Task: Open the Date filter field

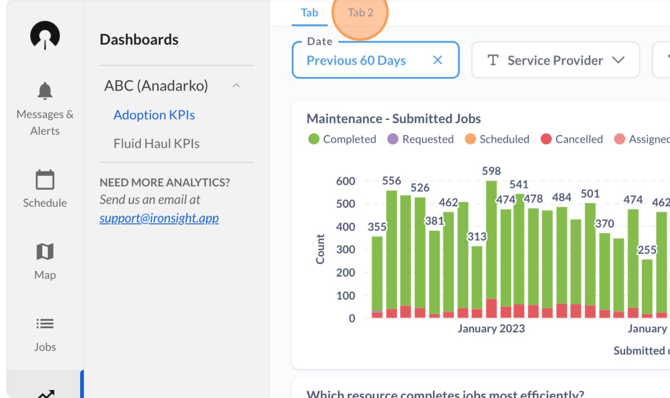Action: [376, 60]
